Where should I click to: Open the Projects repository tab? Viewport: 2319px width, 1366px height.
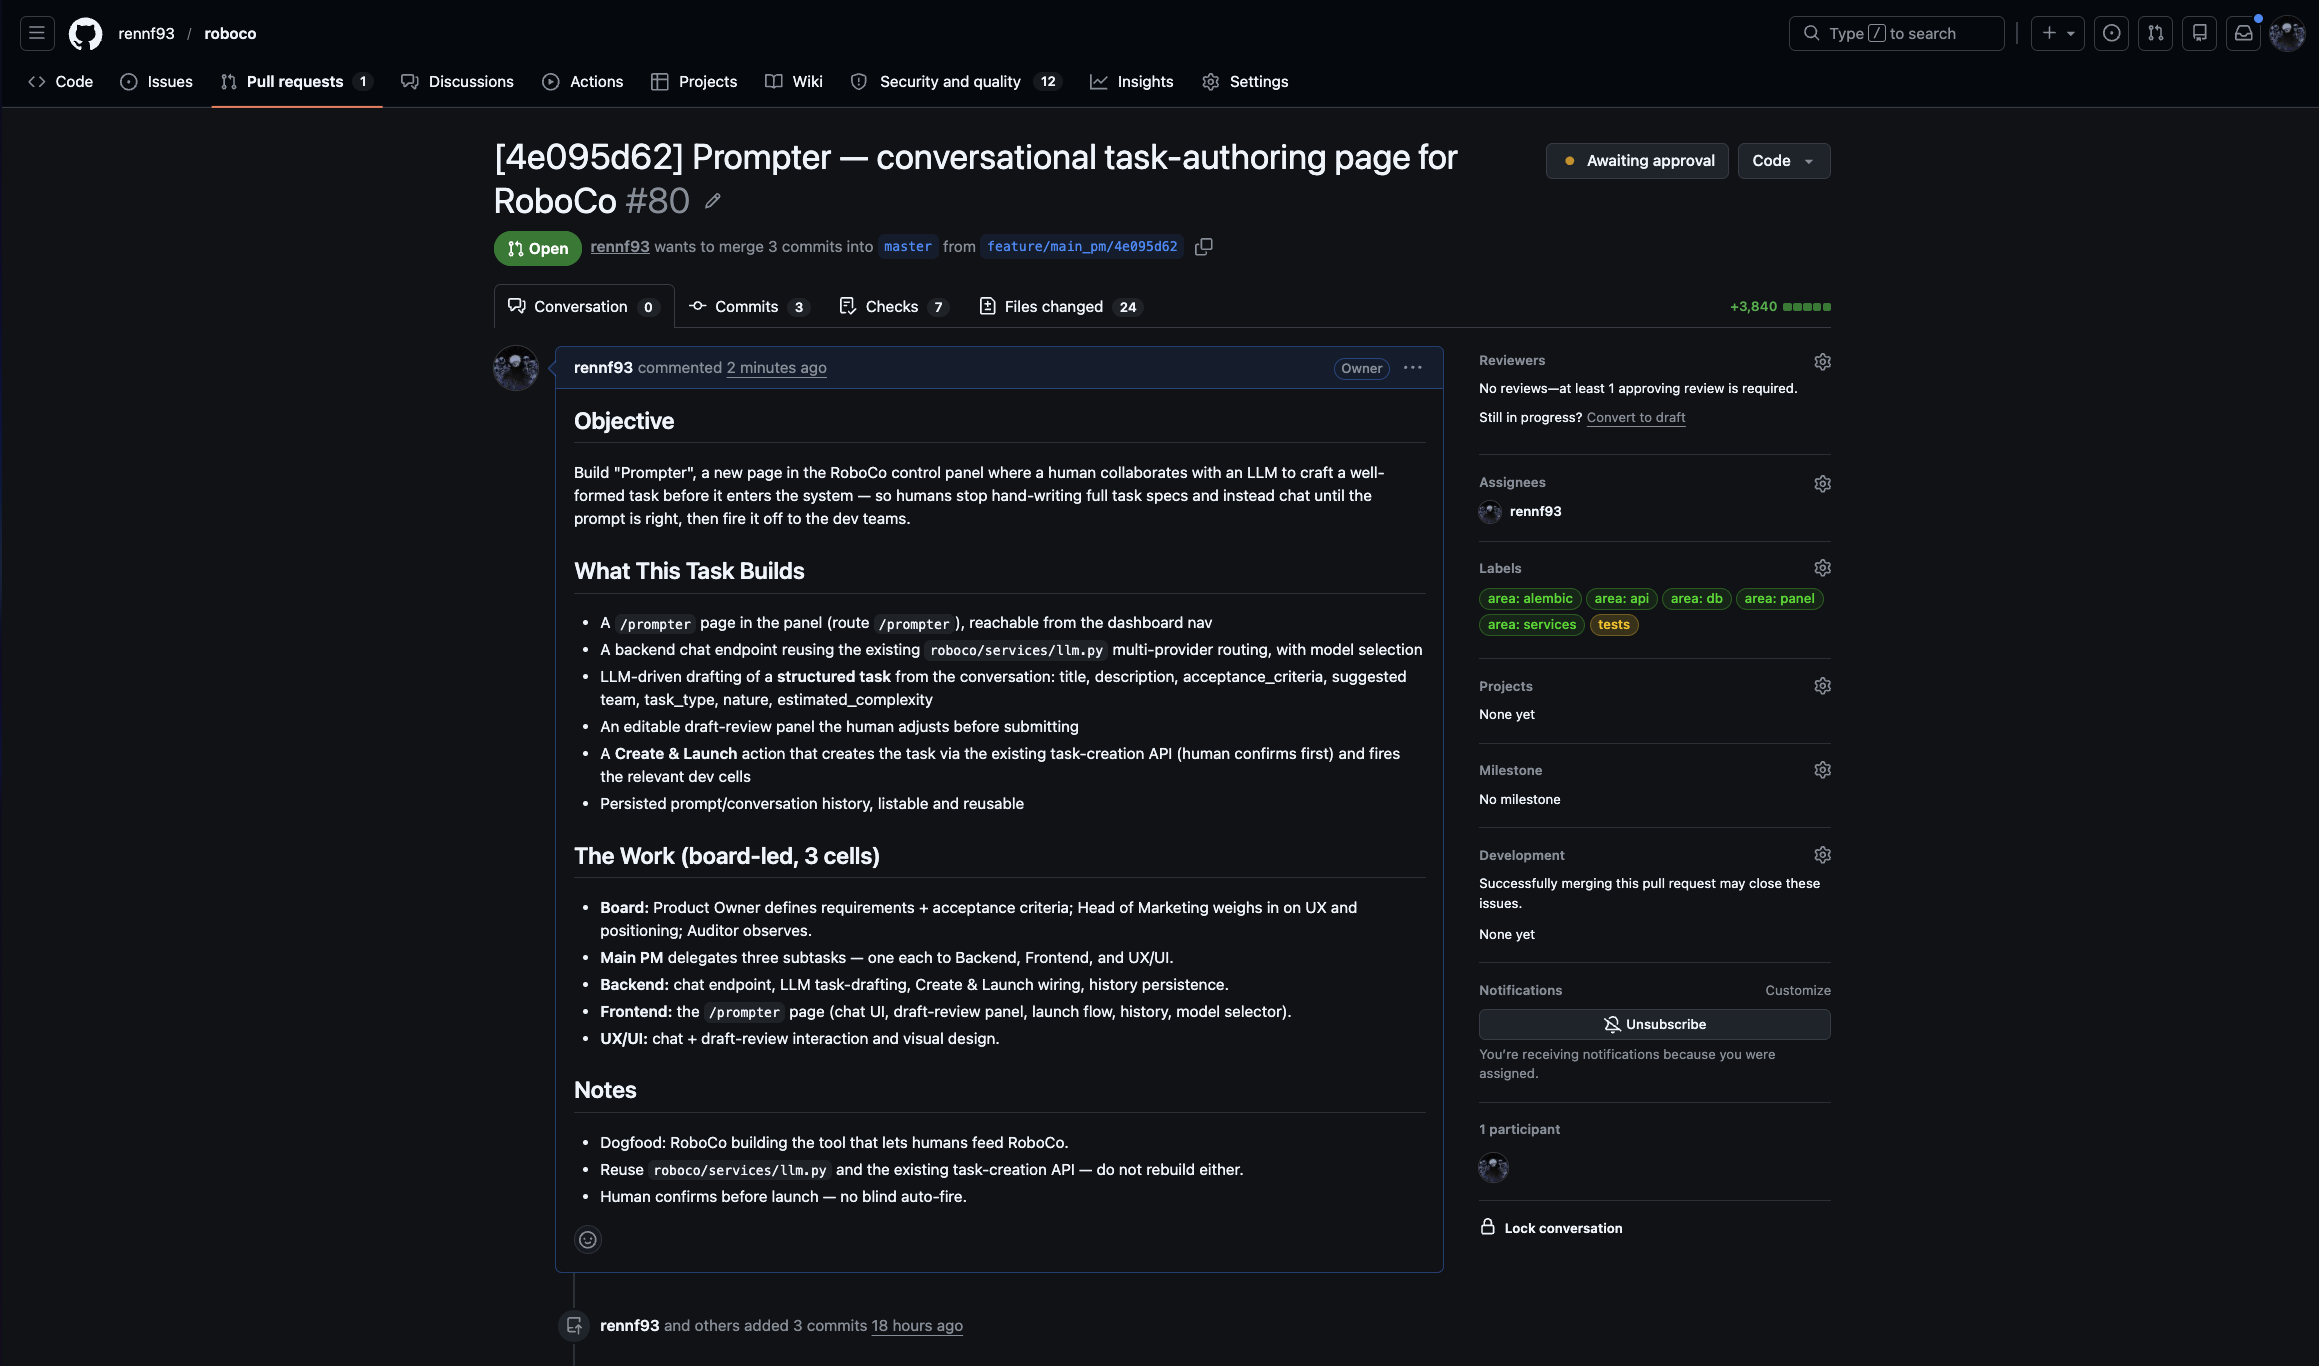coord(694,82)
